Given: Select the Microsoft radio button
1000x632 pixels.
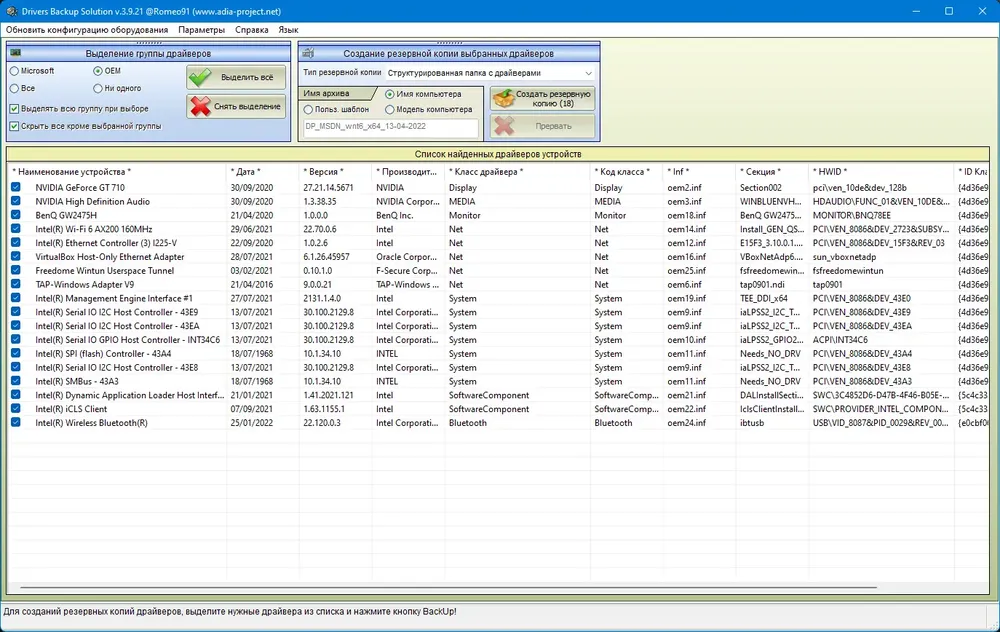Looking at the screenshot, I should click(x=14, y=71).
